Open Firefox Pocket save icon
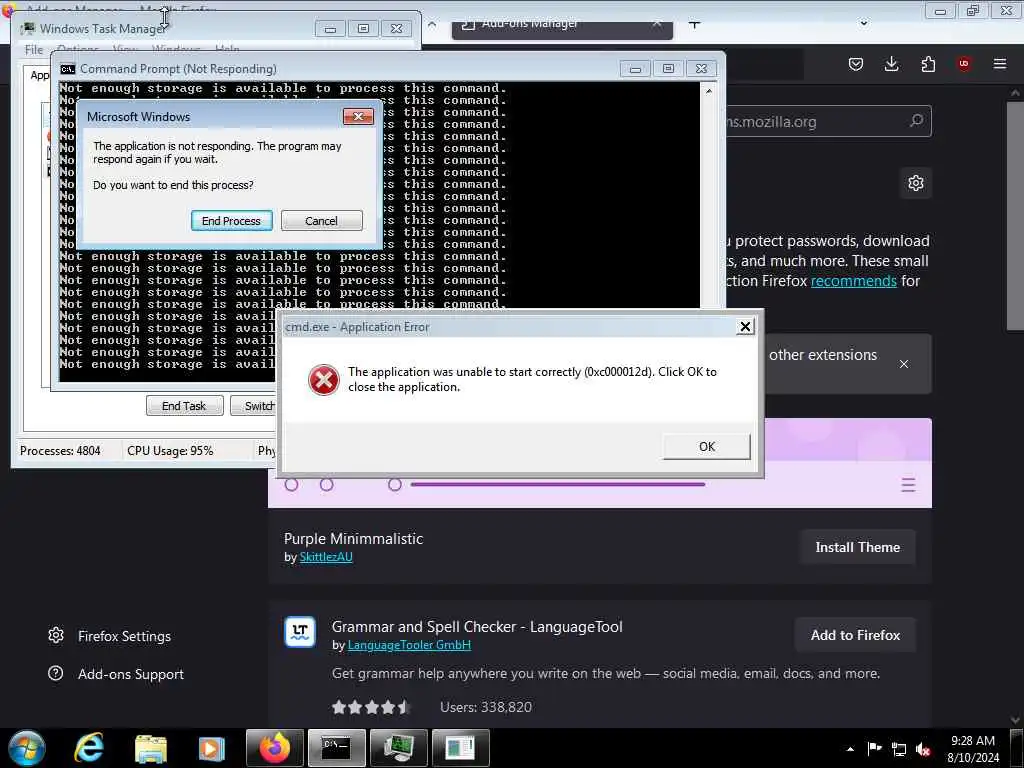Screen dimensions: 1024x768 [856, 64]
